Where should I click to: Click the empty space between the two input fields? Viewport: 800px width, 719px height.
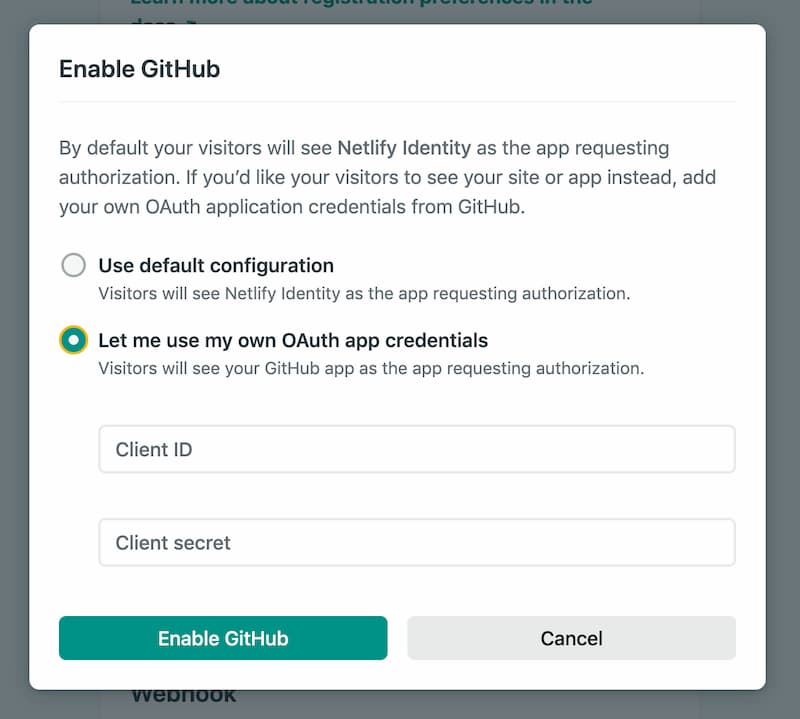(x=416, y=496)
